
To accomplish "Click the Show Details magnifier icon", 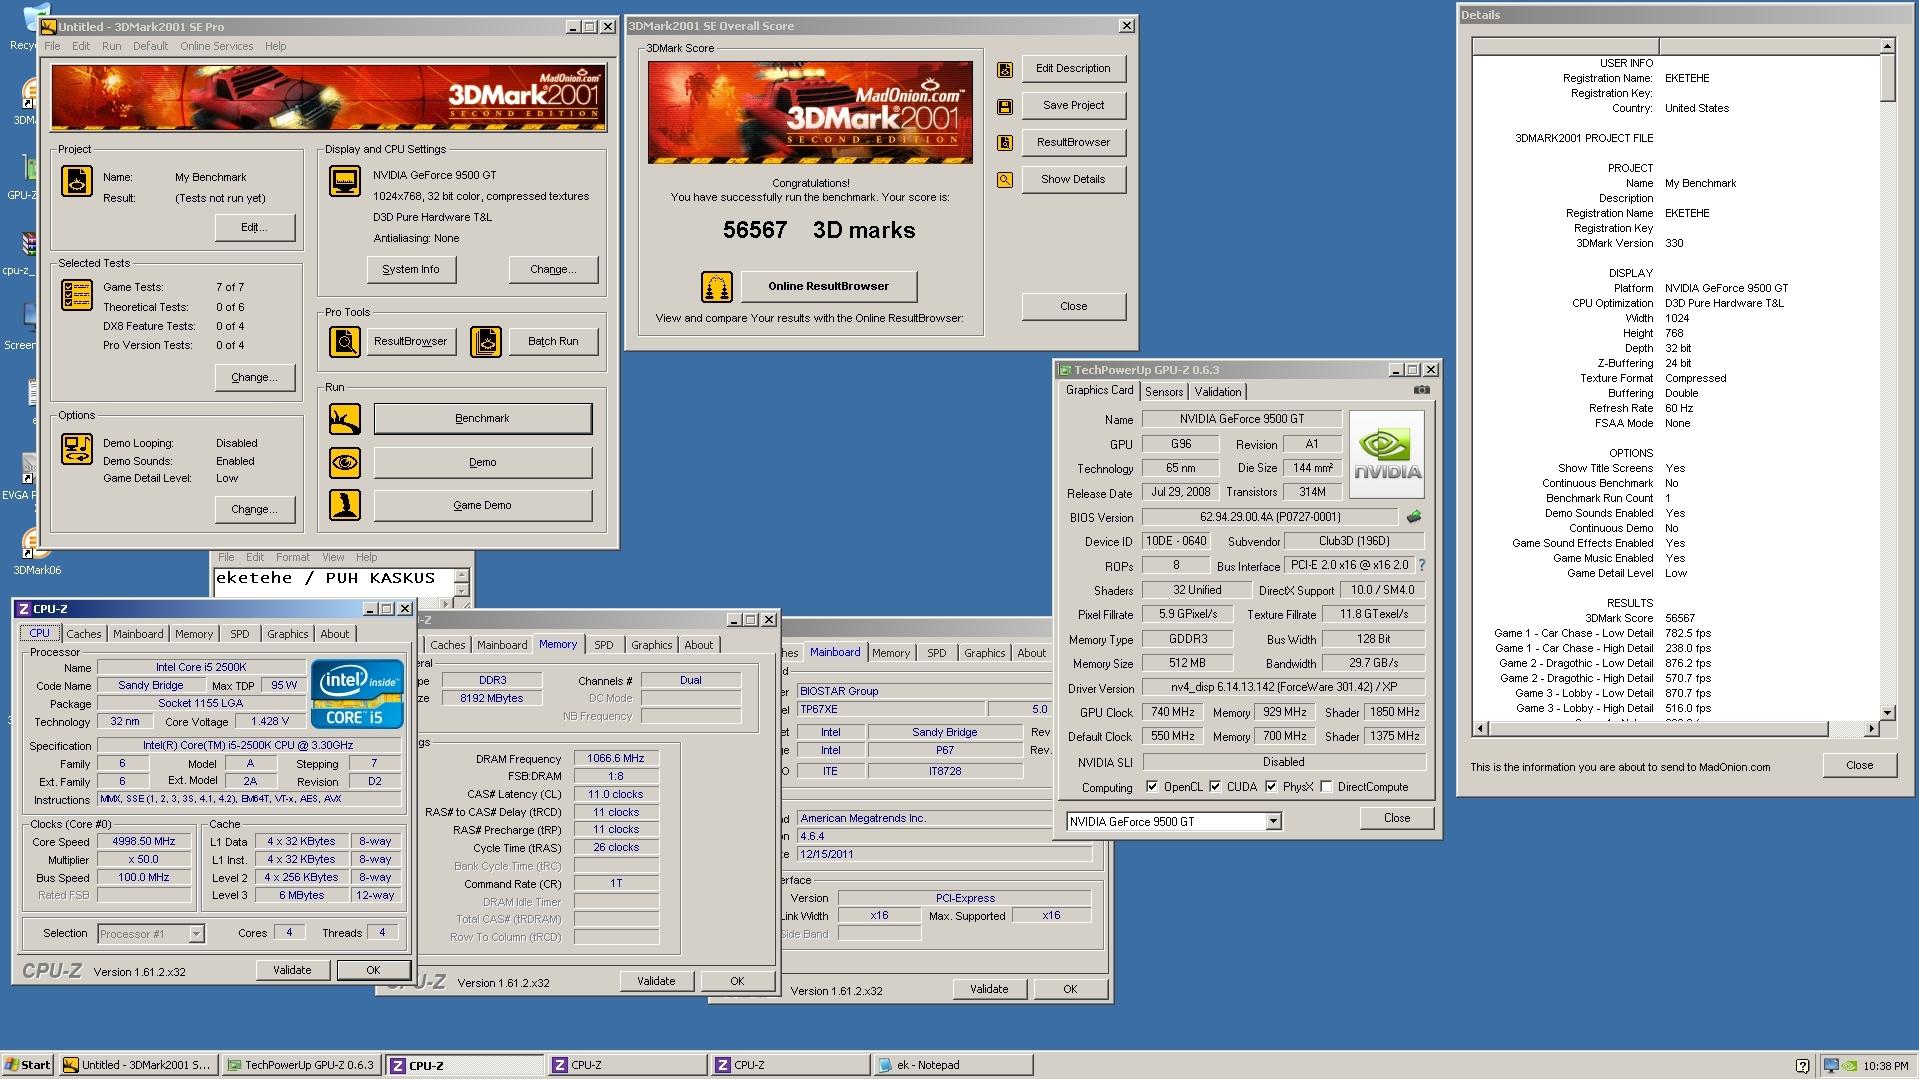I will pos(1005,180).
